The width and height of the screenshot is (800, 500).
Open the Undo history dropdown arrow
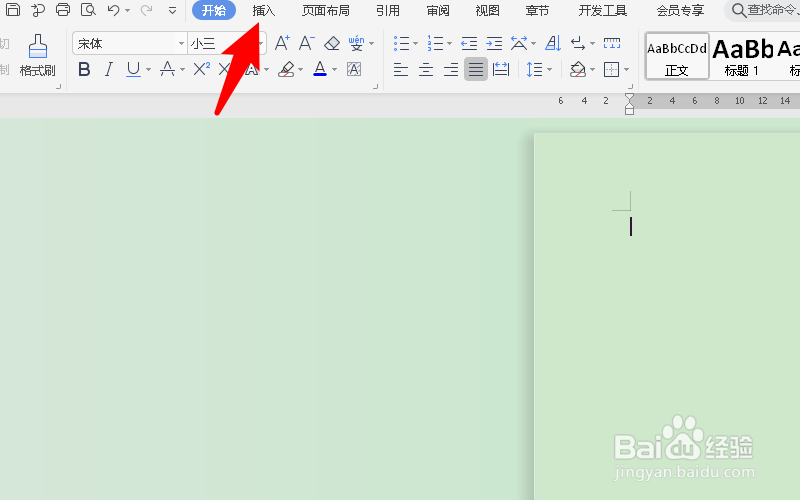(x=128, y=10)
